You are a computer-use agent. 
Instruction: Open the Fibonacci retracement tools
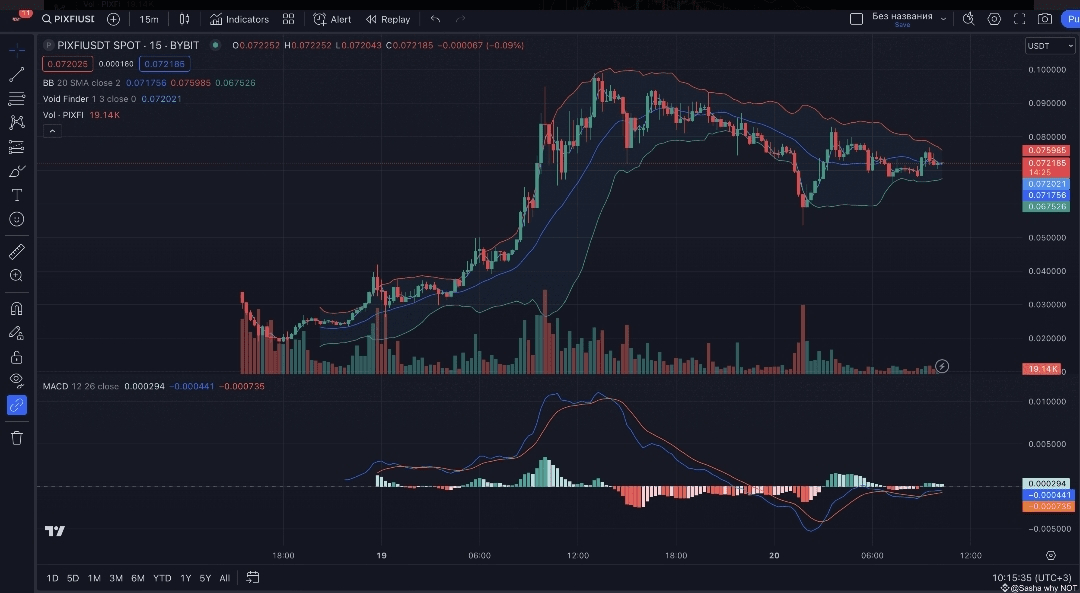17,98
